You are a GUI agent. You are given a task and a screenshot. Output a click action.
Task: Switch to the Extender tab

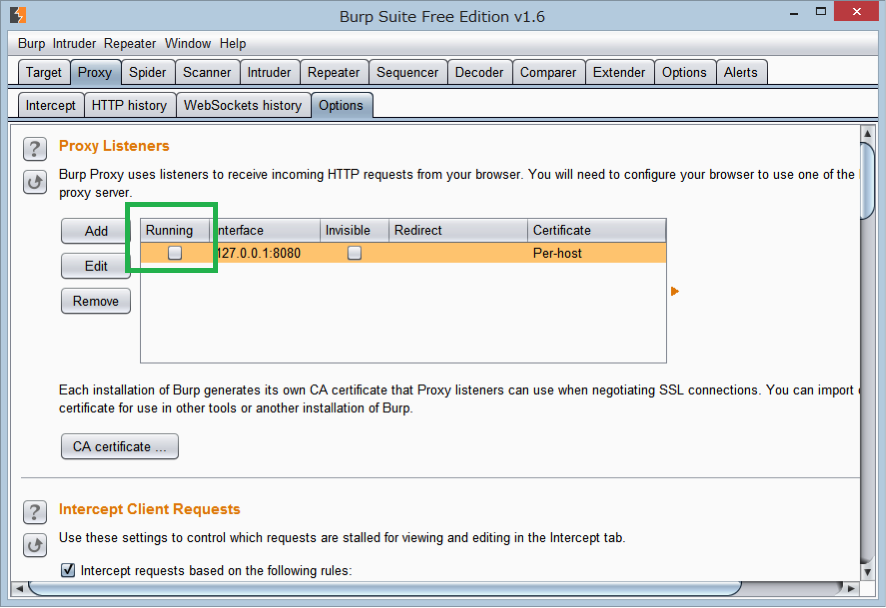[x=619, y=72]
